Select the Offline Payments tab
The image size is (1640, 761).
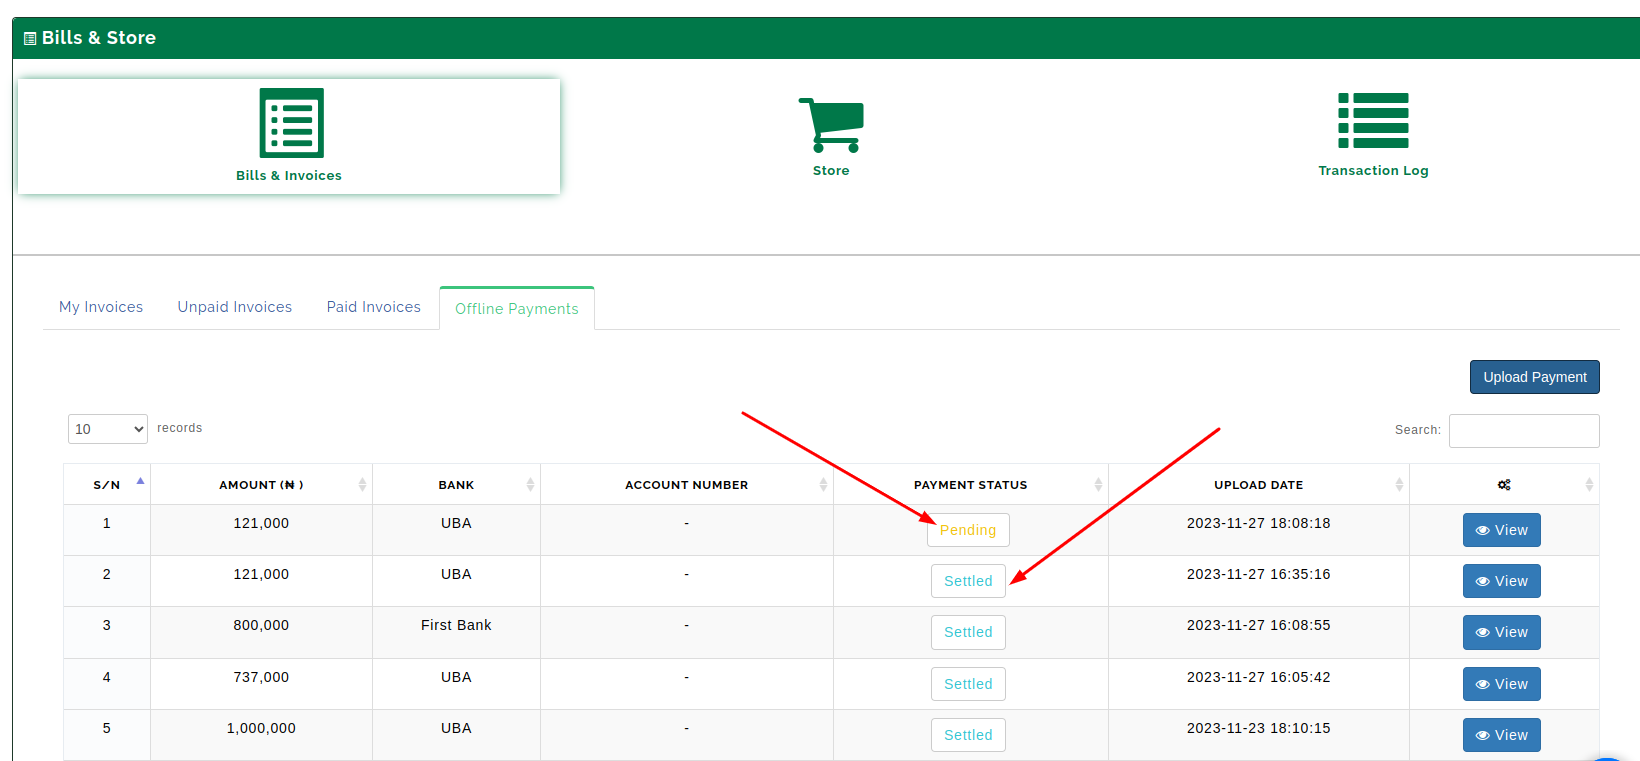517,309
